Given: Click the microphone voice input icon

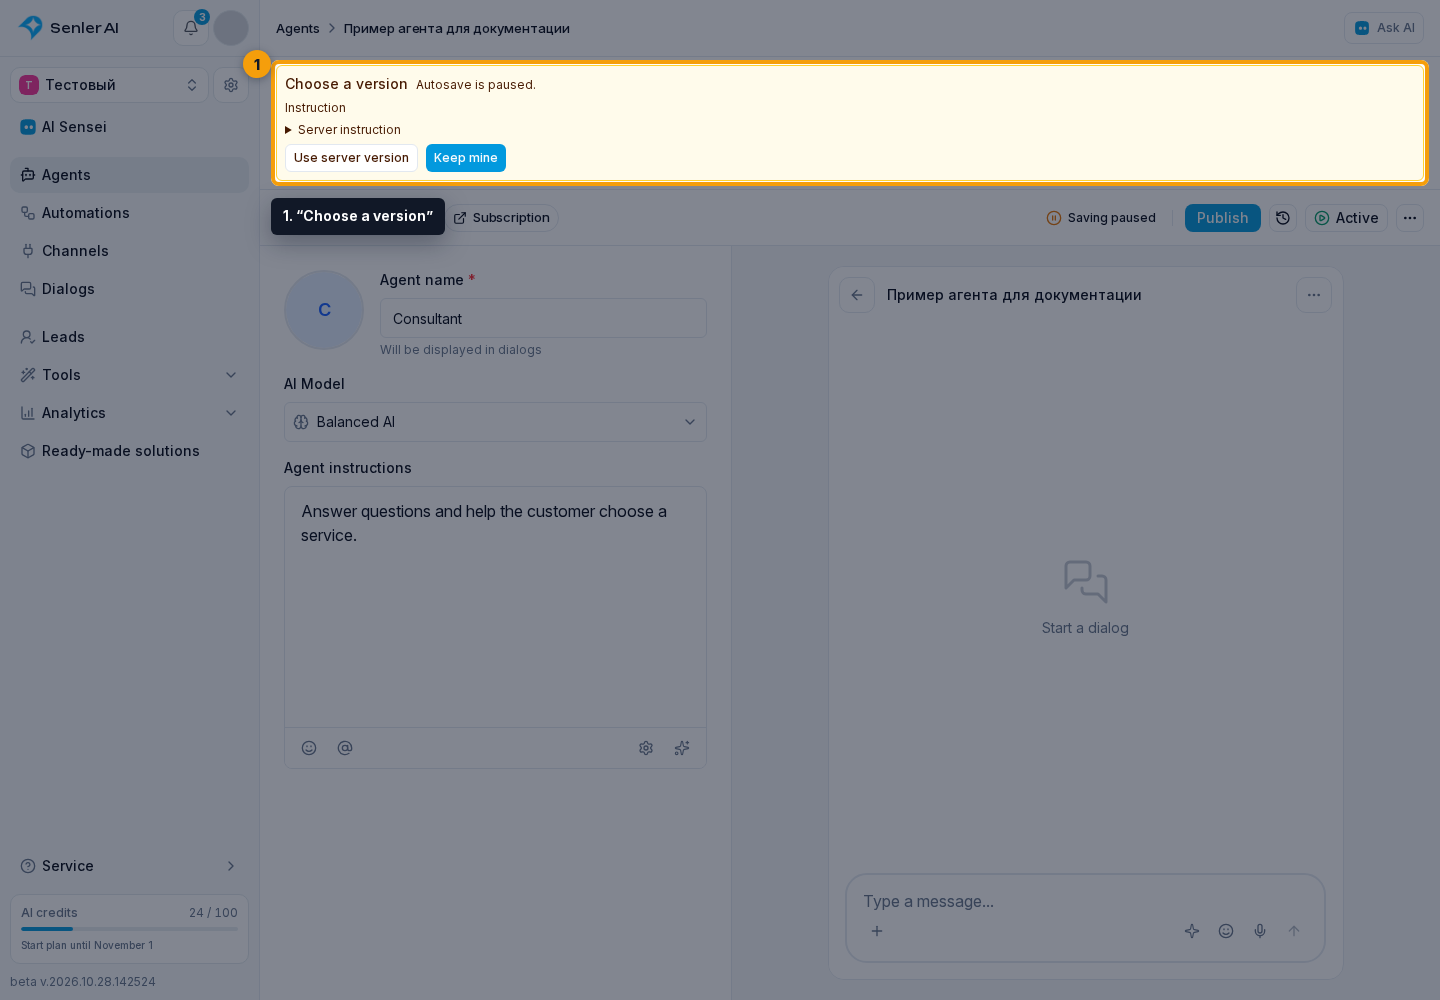Looking at the screenshot, I should [1260, 931].
